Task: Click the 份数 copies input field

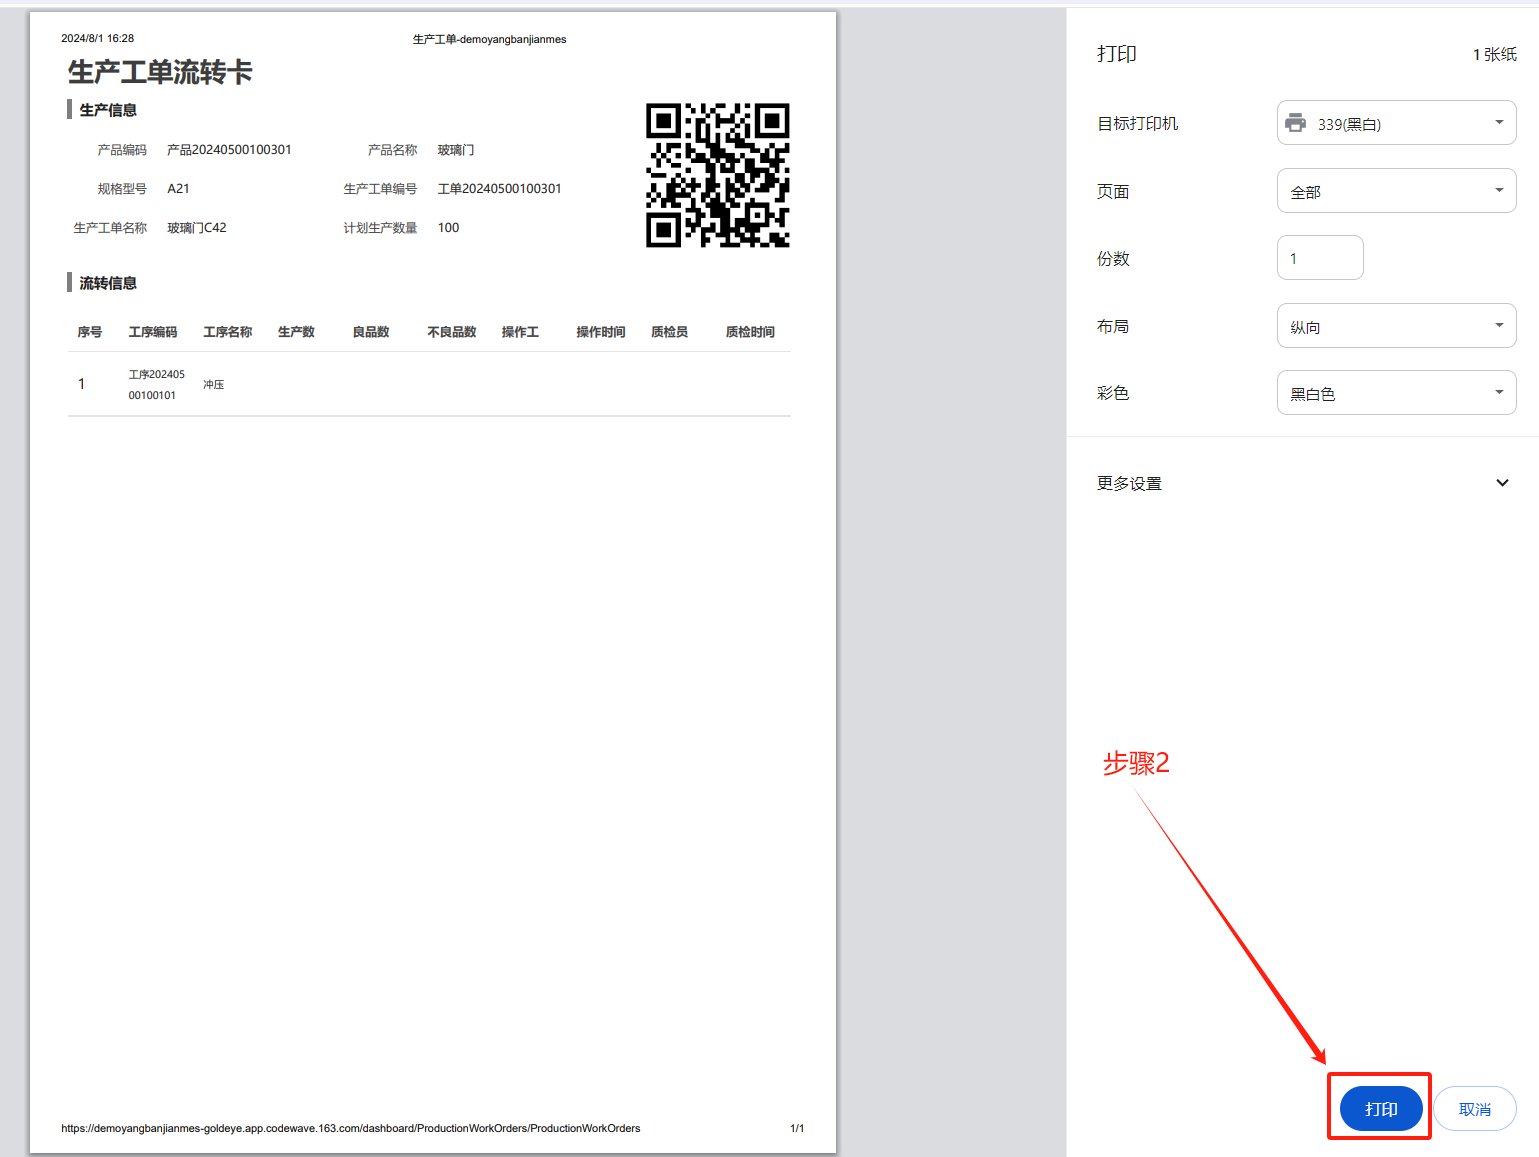Action: tap(1320, 258)
